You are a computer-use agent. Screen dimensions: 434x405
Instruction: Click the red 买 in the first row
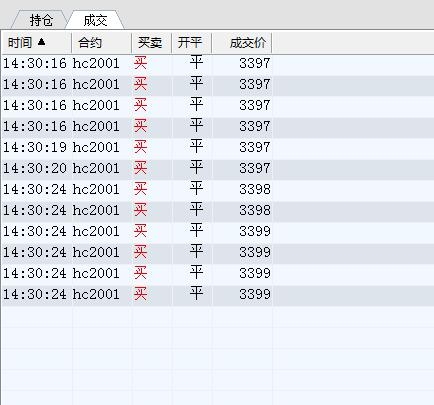tap(140, 63)
